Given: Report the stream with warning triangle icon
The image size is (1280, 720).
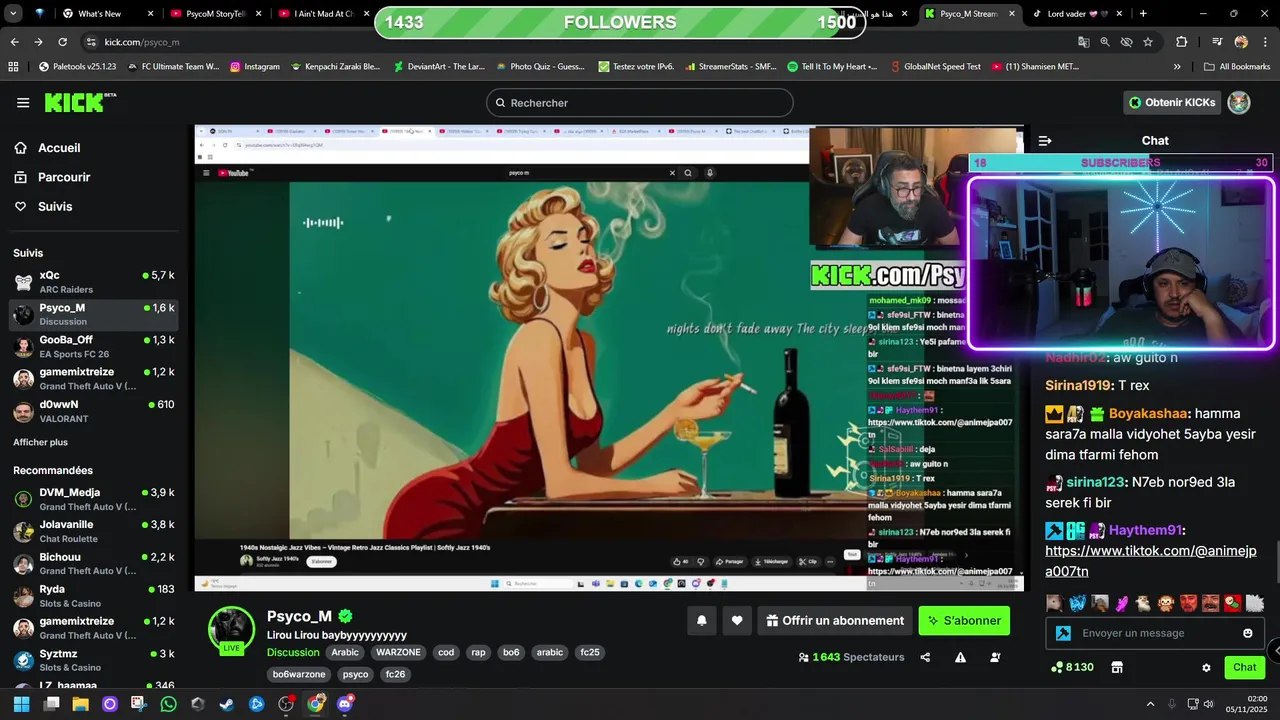Looking at the screenshot, I should coord(960,657).
